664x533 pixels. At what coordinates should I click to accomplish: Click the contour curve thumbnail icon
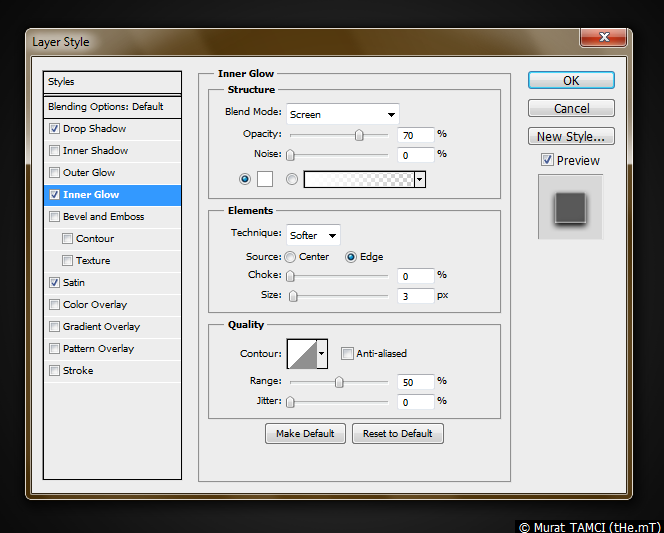301,353
